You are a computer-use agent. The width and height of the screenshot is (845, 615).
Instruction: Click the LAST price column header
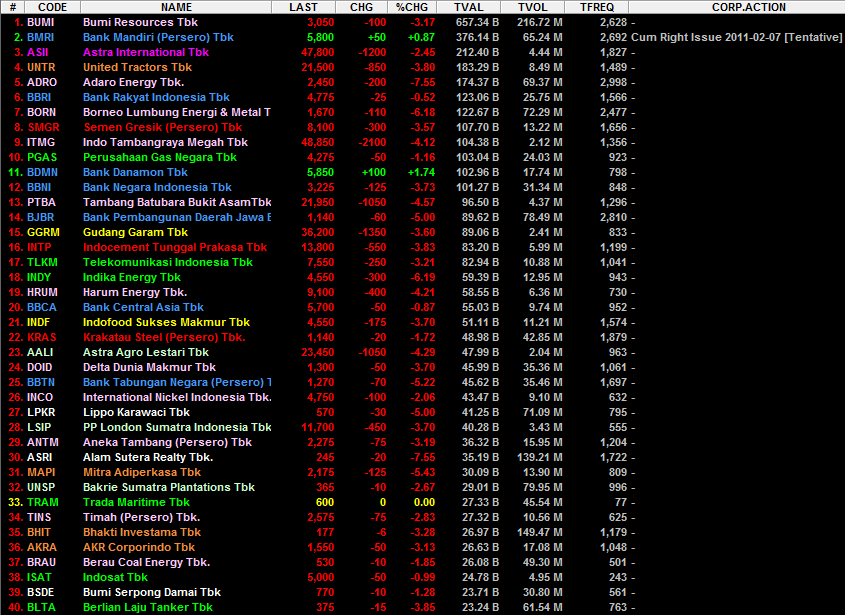tap(303, 7)
